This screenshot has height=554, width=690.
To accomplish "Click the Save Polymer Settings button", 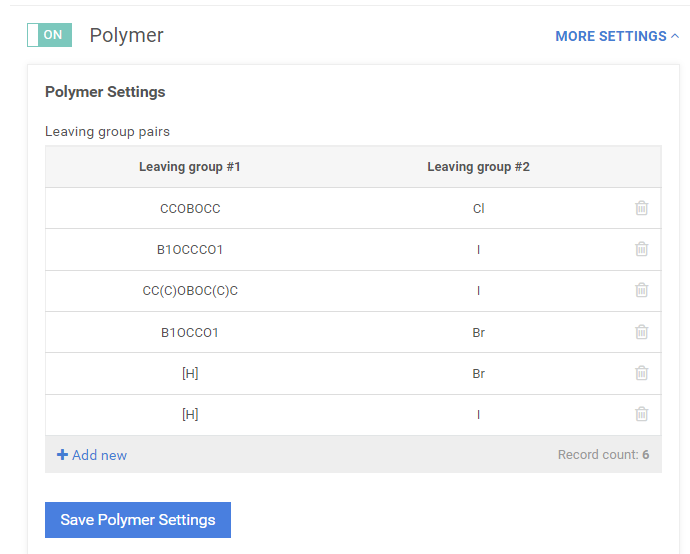I will tap(138, 520).
